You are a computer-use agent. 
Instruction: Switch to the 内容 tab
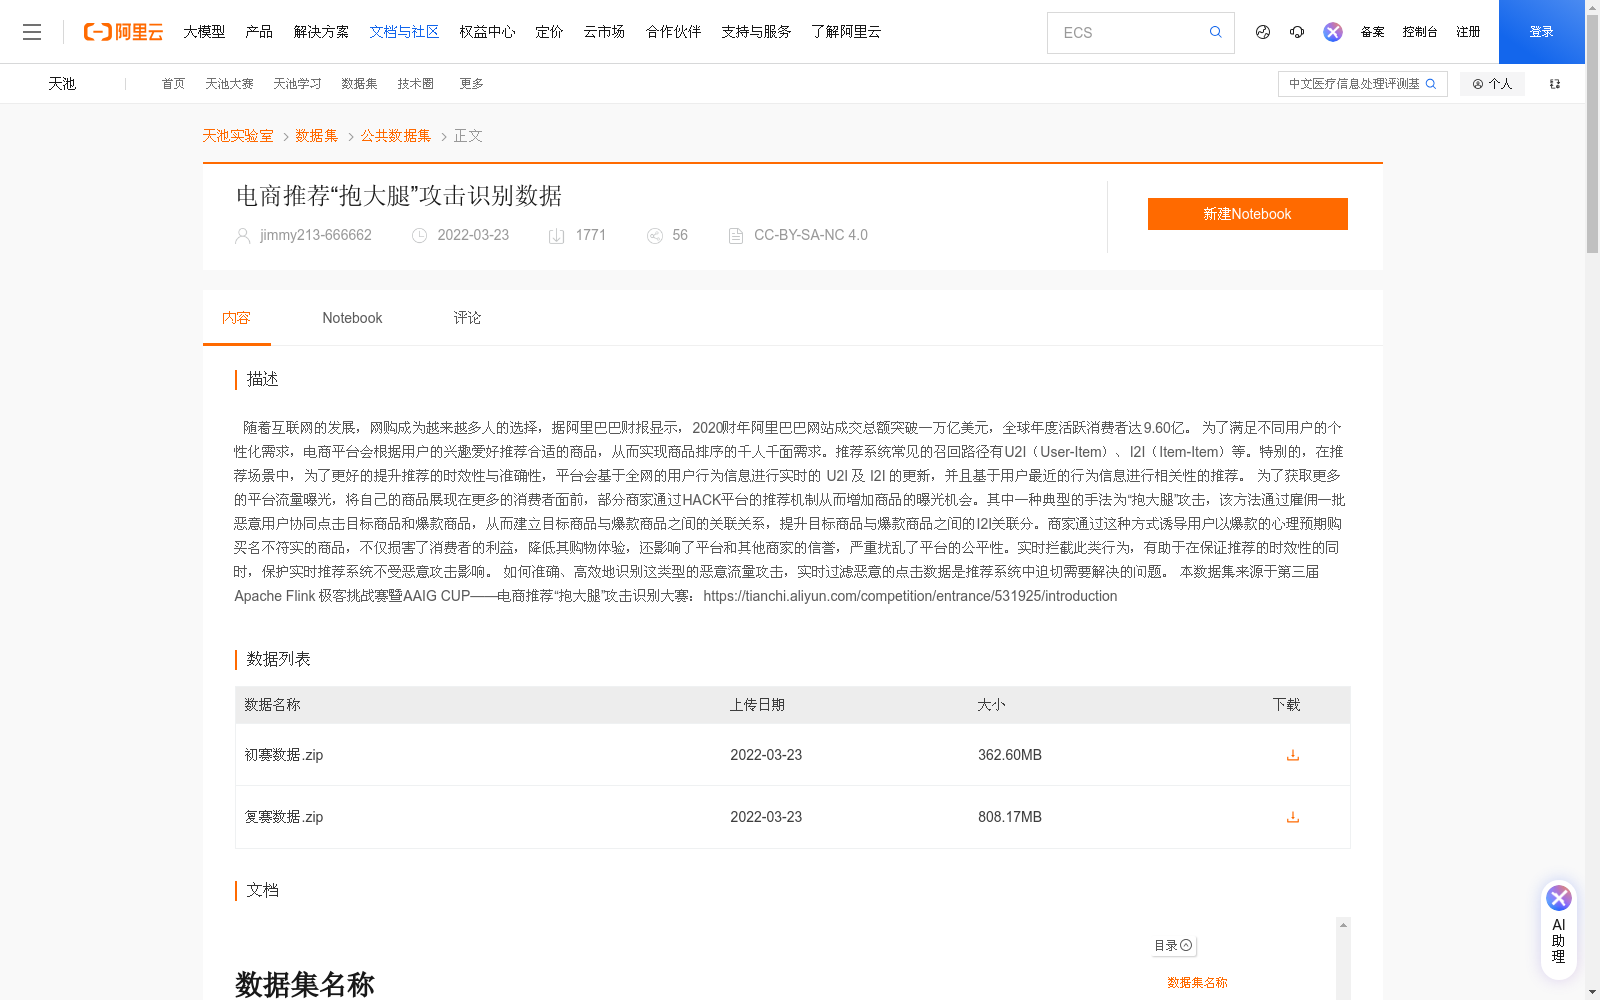pos(236,318)
